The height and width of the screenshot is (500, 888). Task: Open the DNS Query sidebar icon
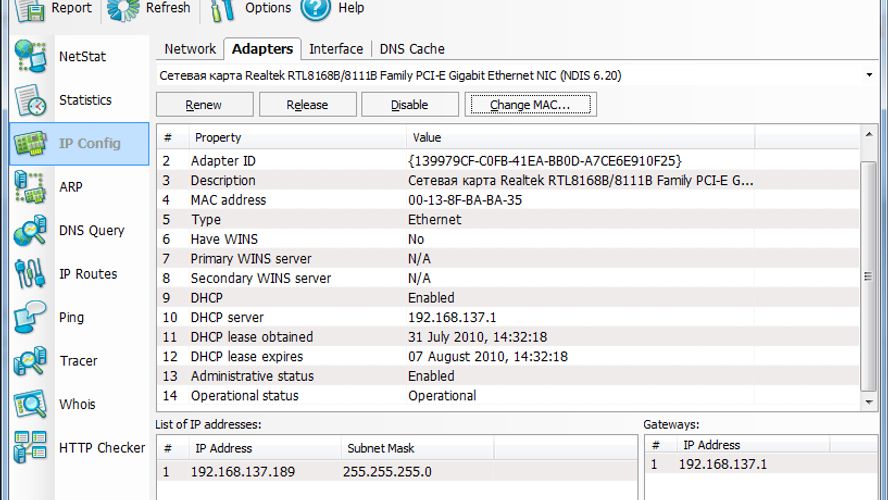[x=30, y=230]
